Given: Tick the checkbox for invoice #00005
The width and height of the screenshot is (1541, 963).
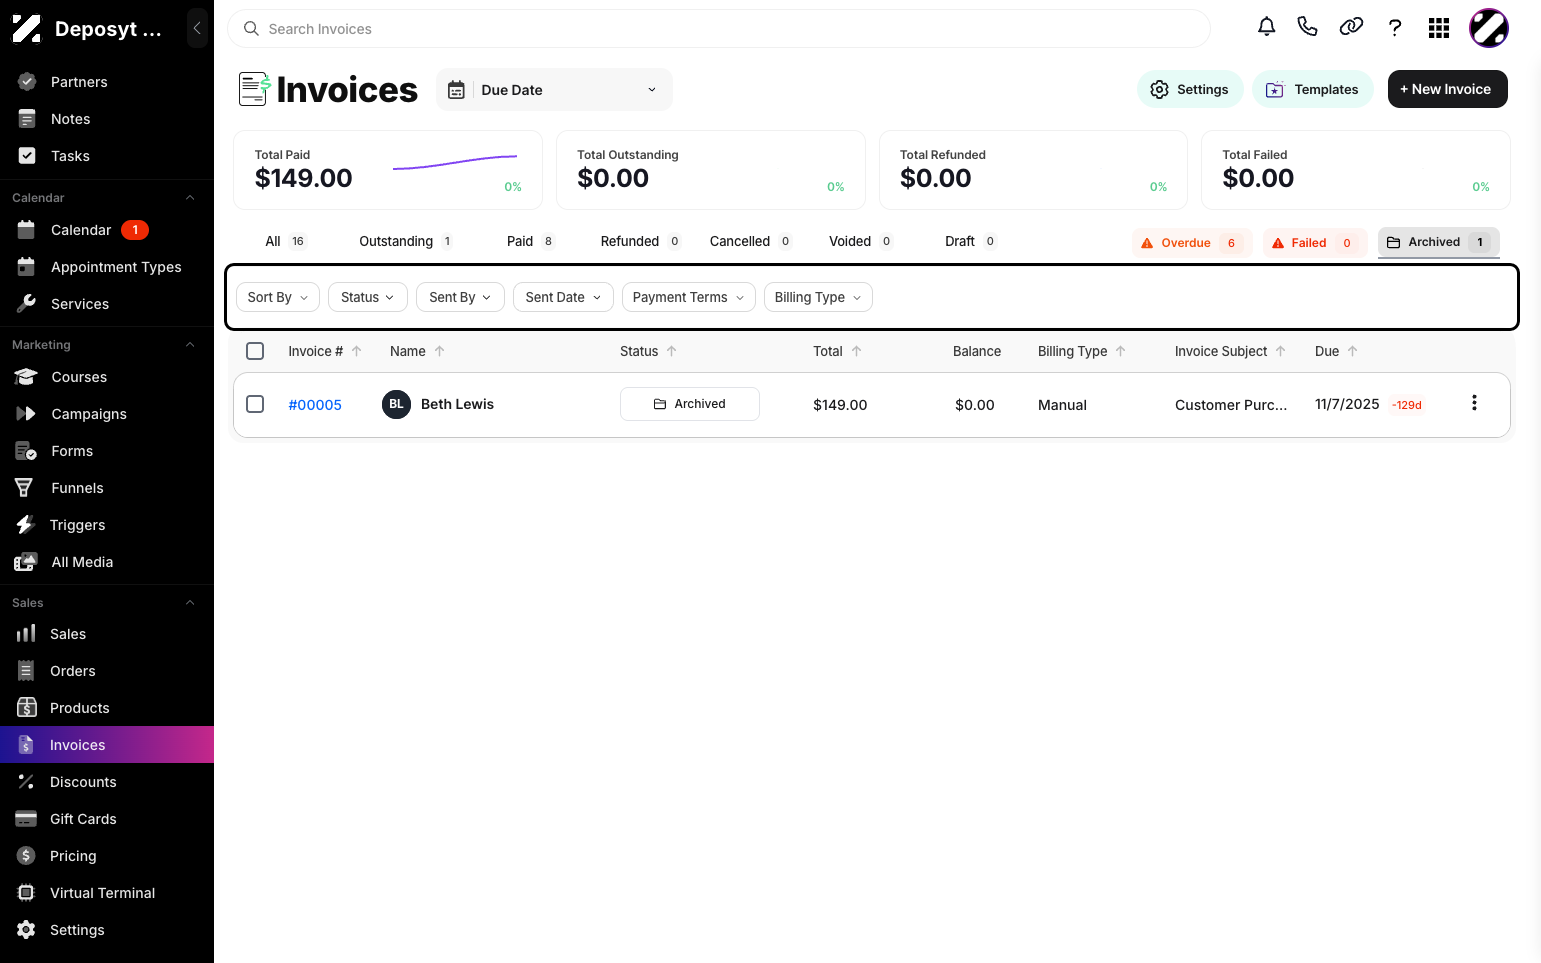Looking at the screenshot, I should click(x=255, y=404).
